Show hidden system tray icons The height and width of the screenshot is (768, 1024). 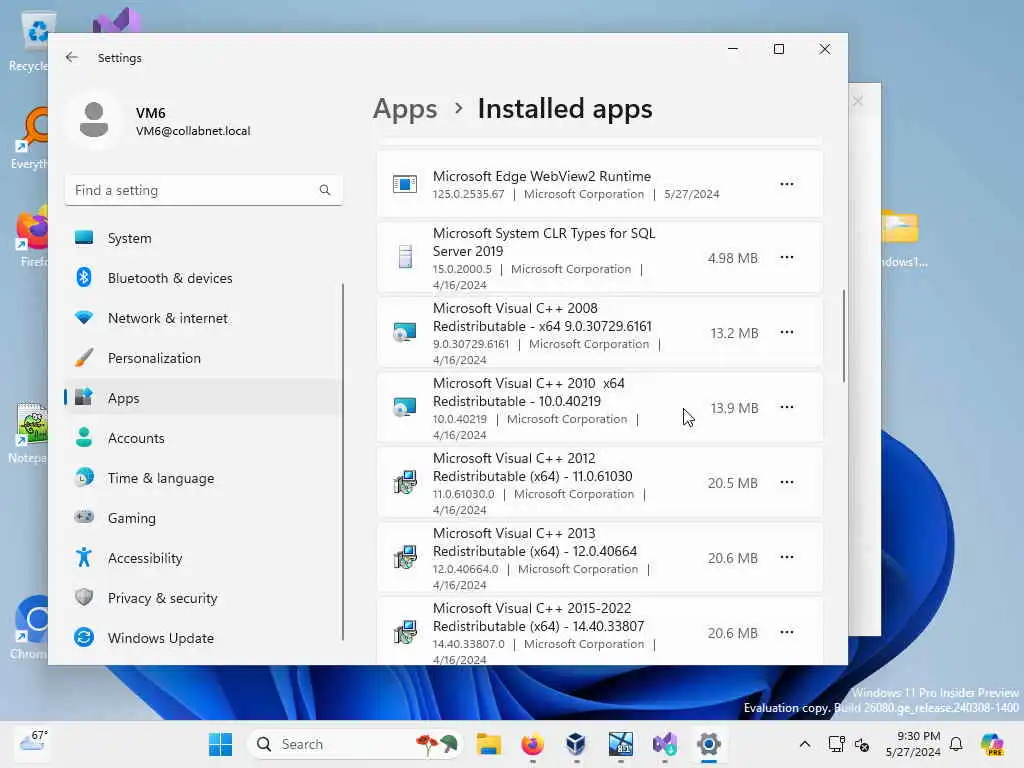(805, 744)
